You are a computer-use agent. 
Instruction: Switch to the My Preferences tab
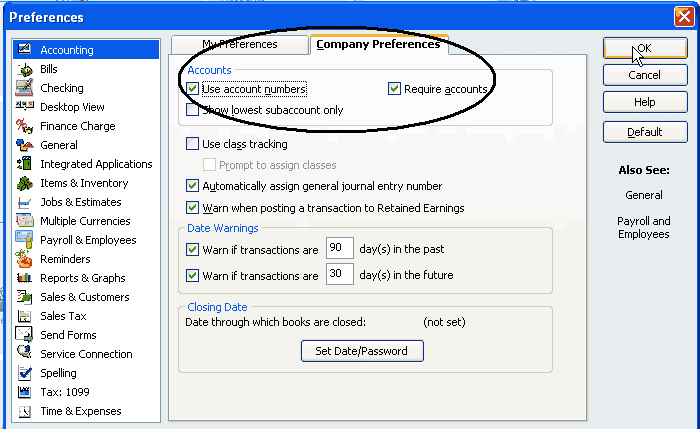[238, 44]
